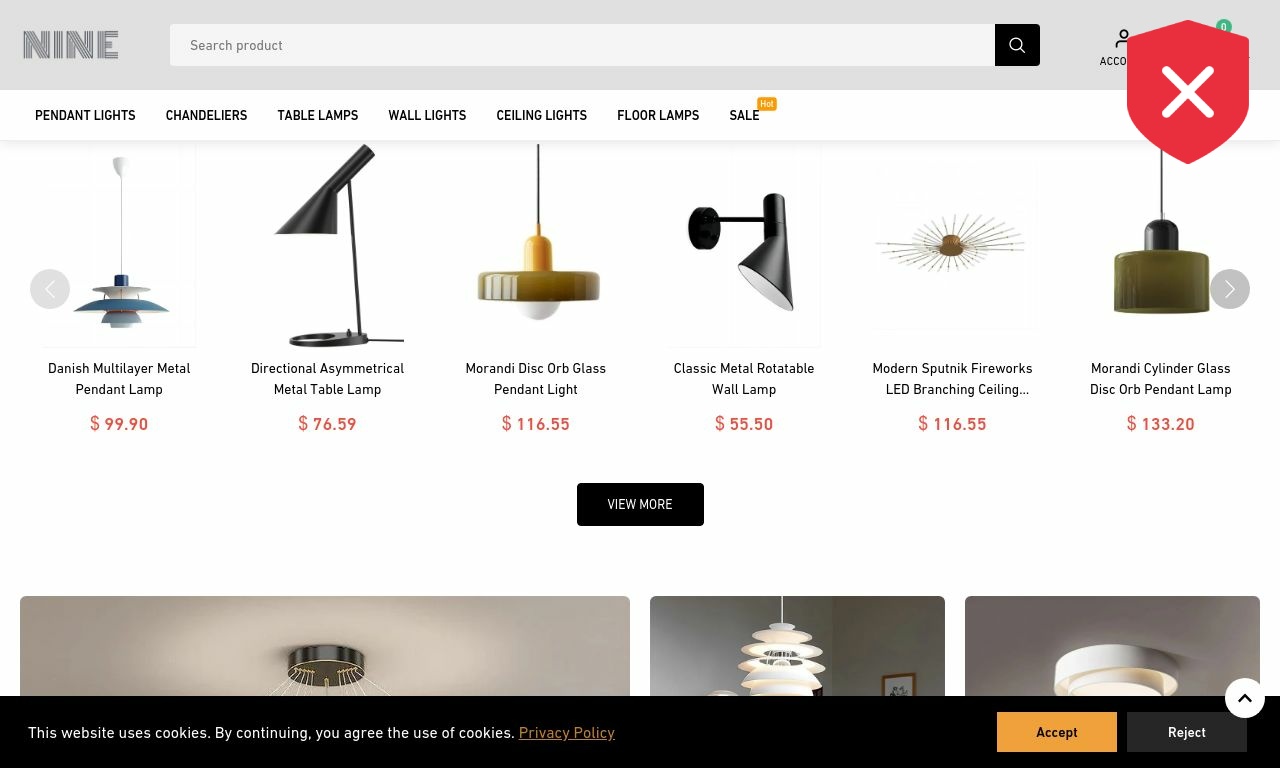Focus the Search product field
1280x768 pixels.
click(582, 45)
